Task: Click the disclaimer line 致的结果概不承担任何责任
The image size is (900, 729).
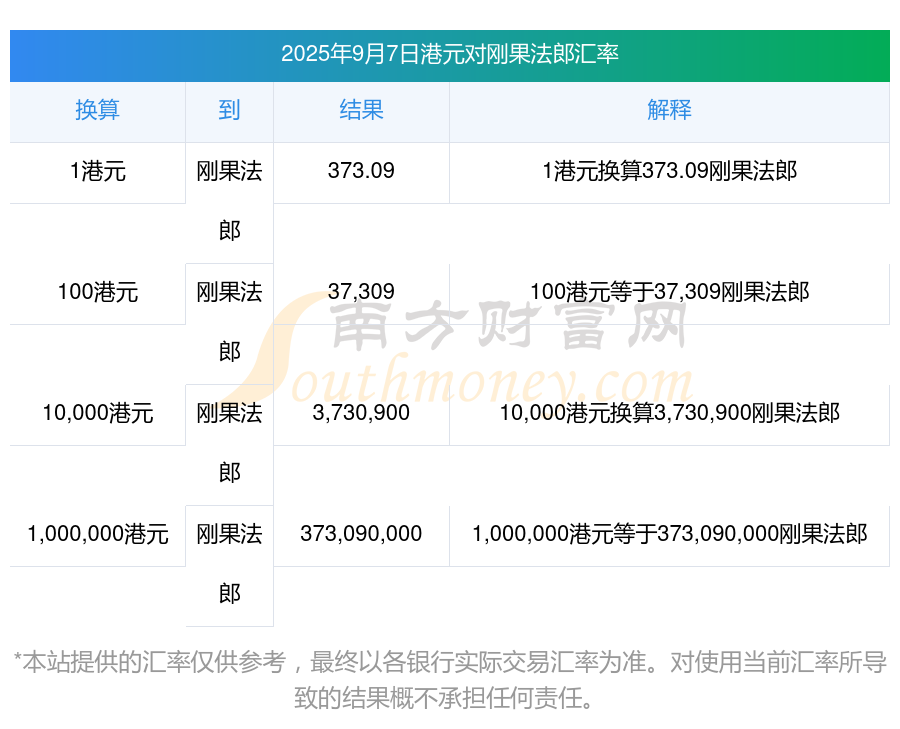Action: (443, 699)
